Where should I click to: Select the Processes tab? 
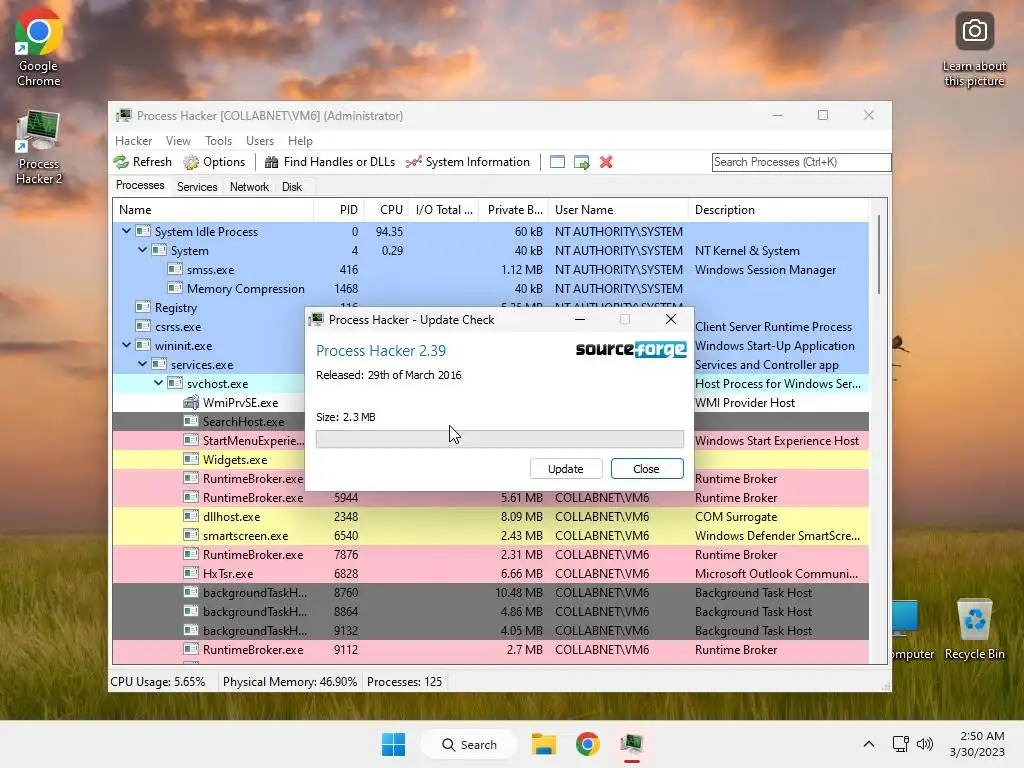(x=140, y=185)
